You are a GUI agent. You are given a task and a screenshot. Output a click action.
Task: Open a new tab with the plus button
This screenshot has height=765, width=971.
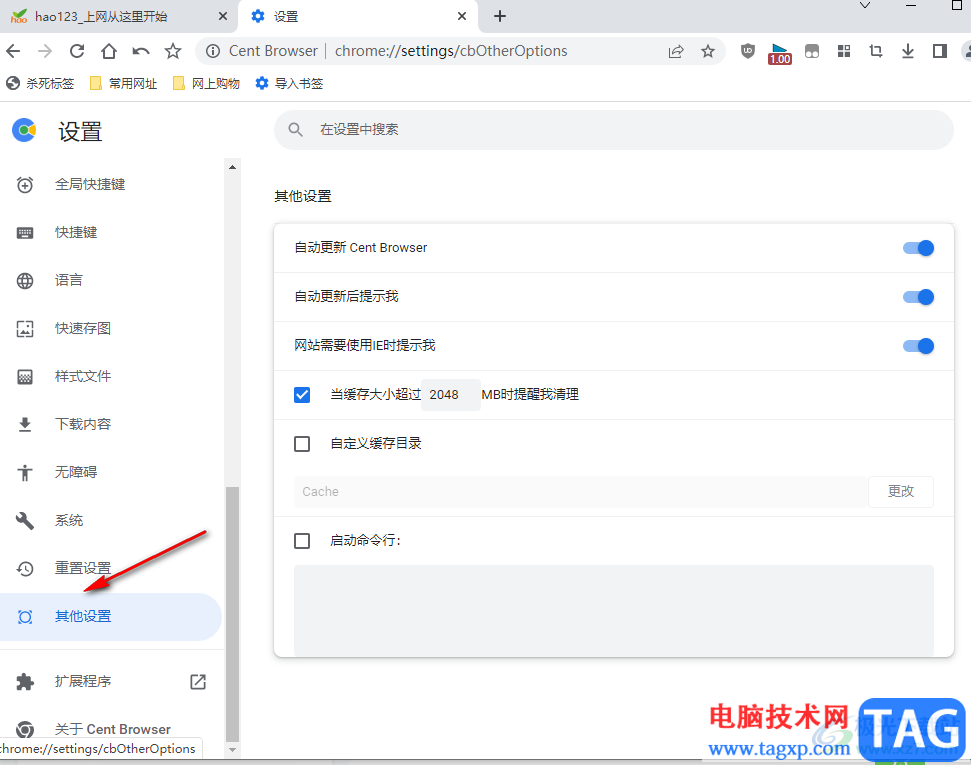pos(500,17)
